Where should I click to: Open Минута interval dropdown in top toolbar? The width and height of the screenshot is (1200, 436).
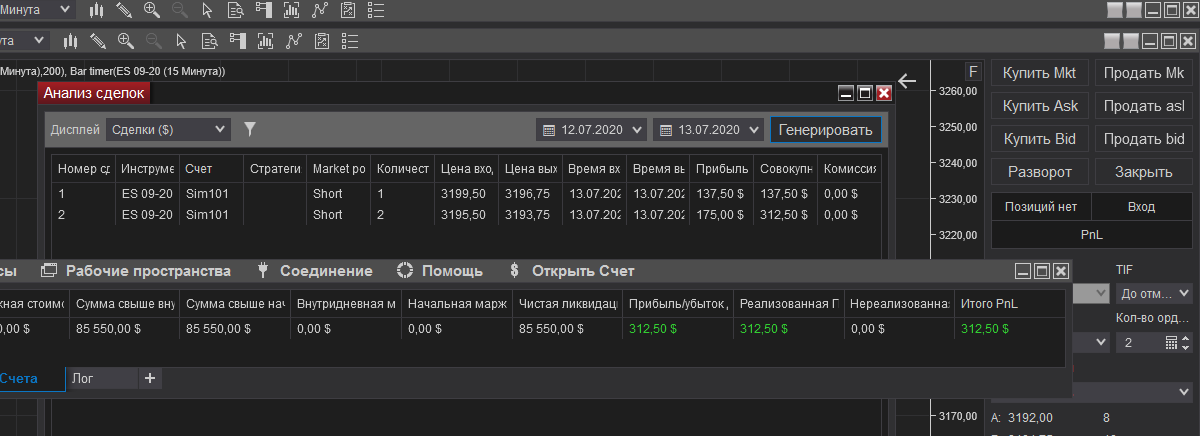[x=36, y=10]
